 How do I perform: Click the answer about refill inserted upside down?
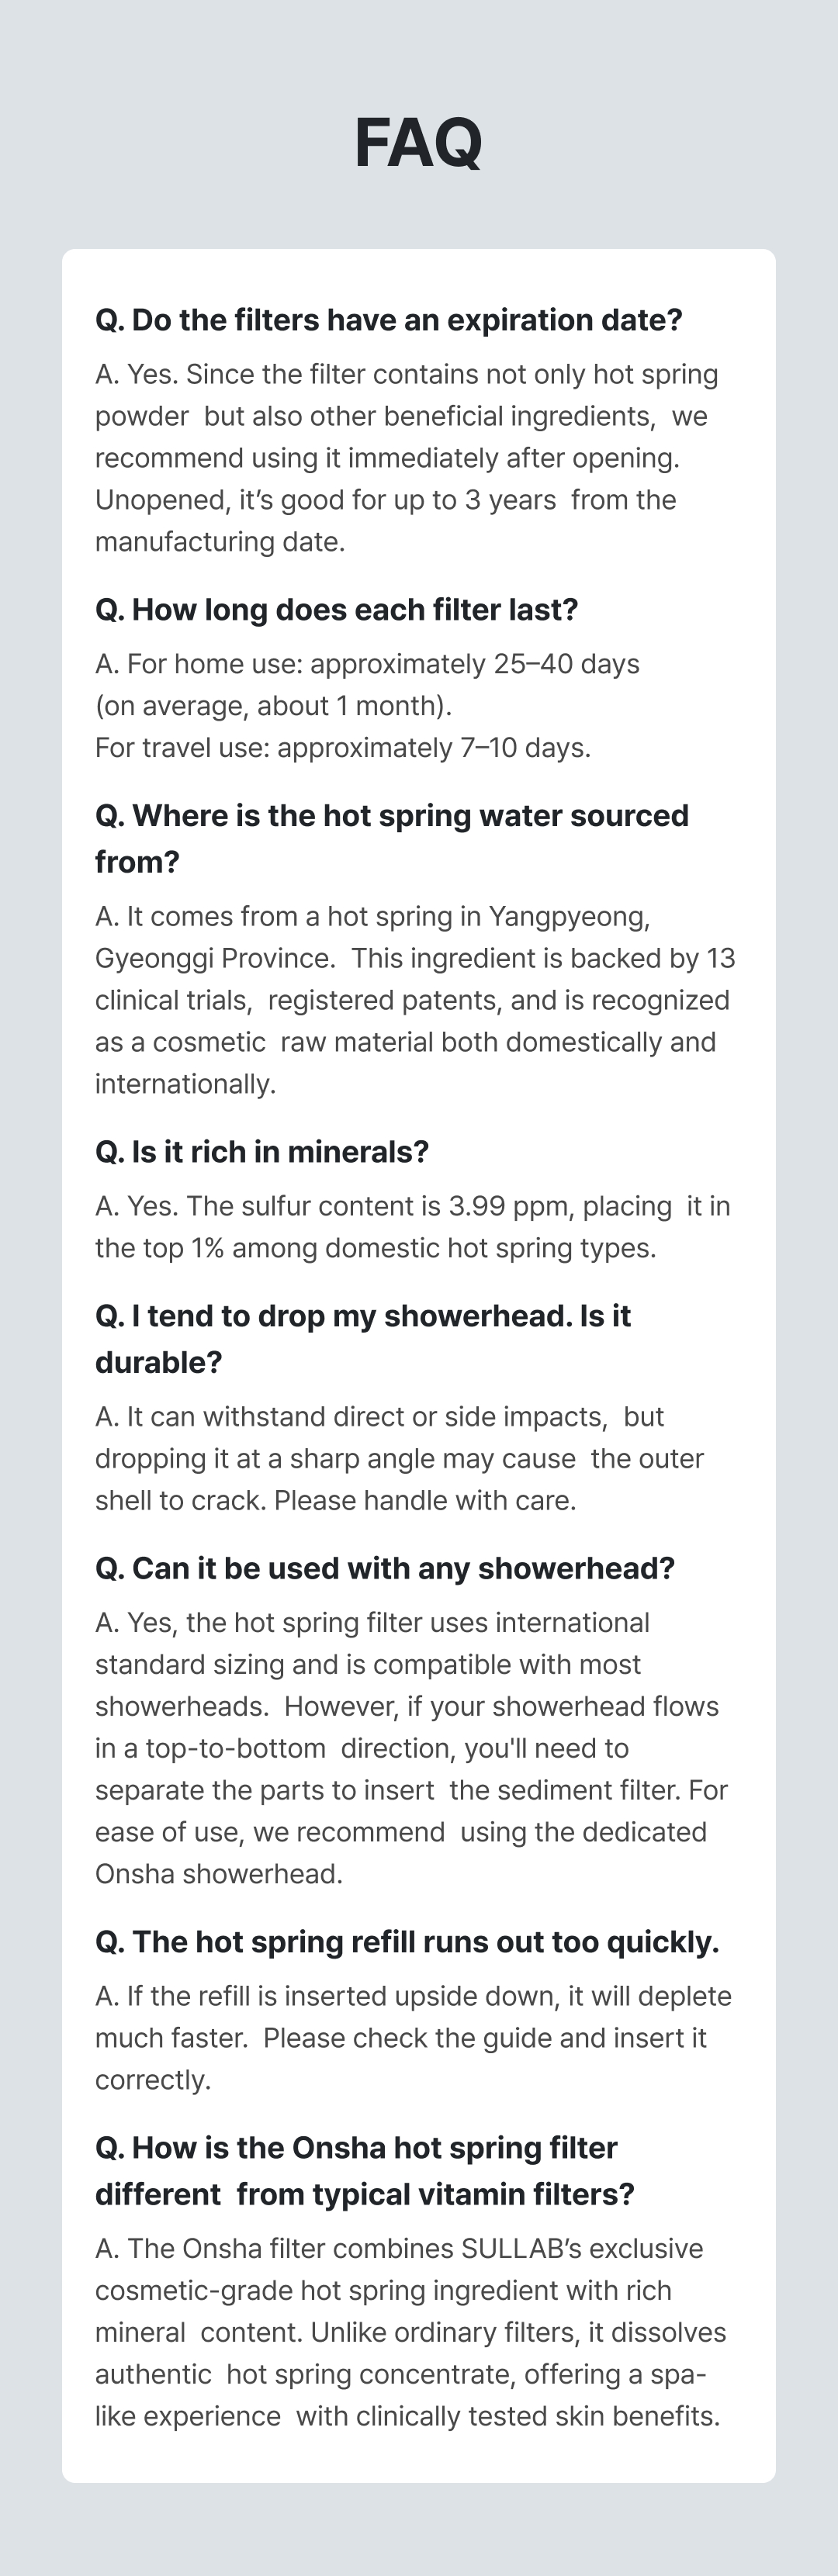[413, 1996]
